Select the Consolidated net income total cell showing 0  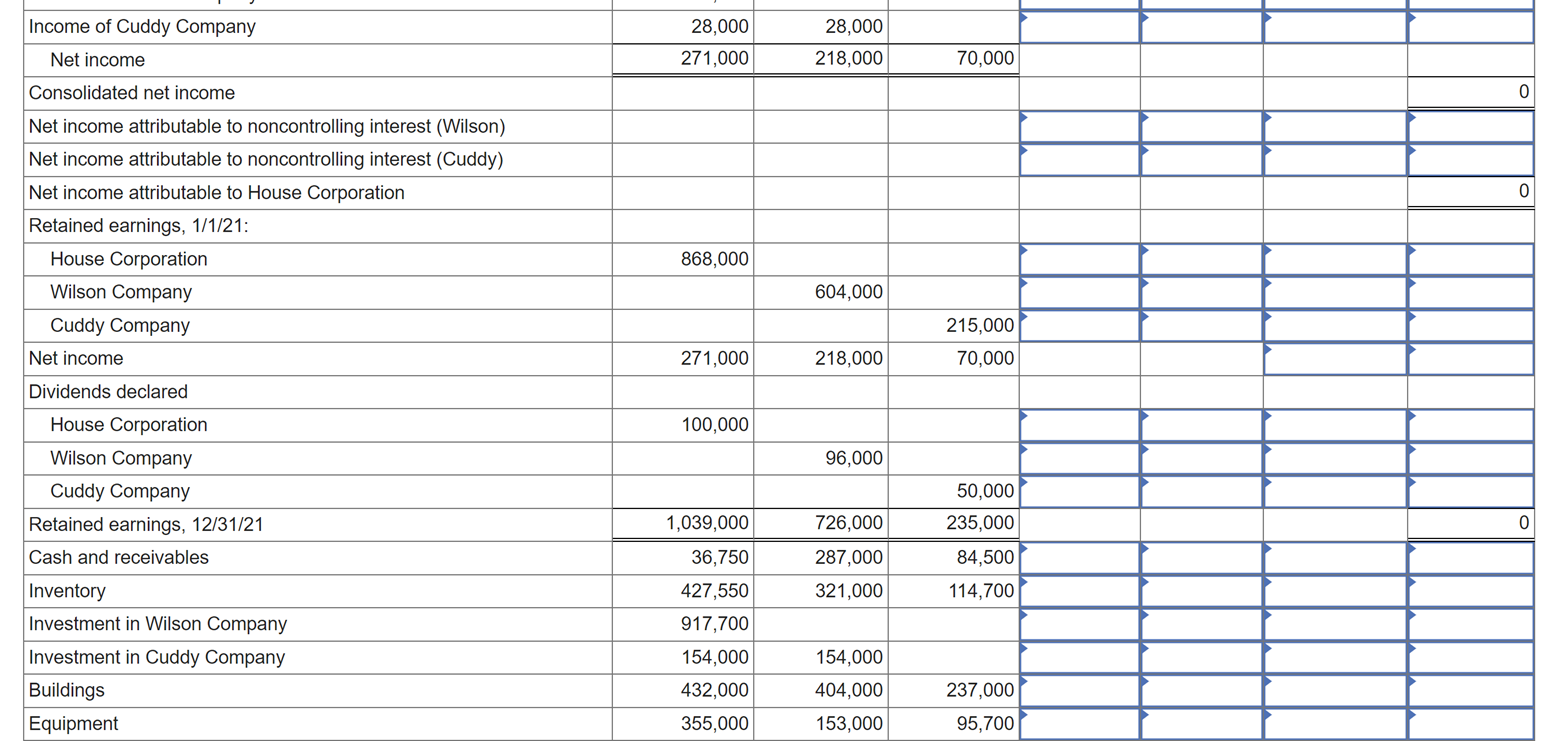pos(1470,92)
